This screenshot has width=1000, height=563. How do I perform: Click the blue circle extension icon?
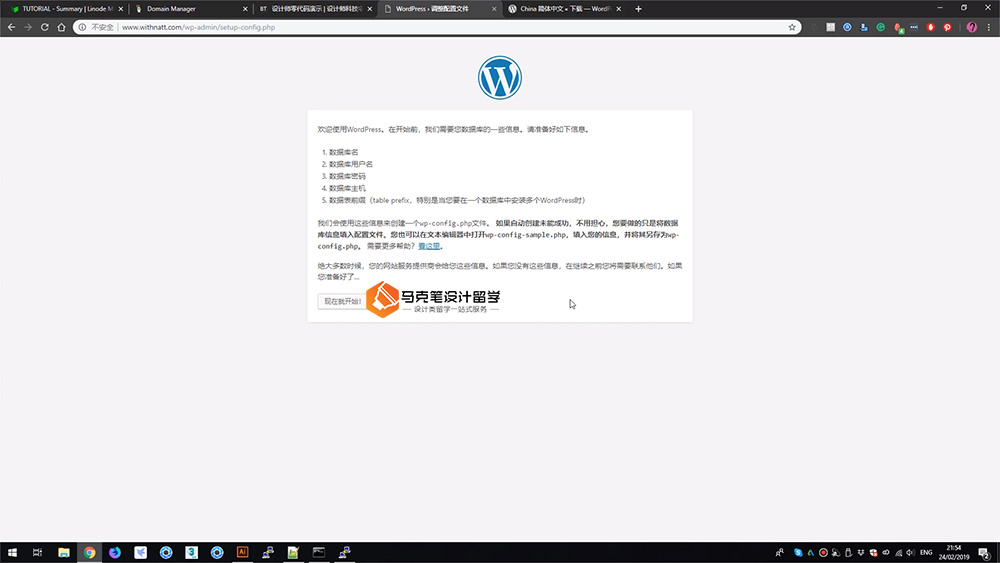pyautogui.click(x=847, y=27)
